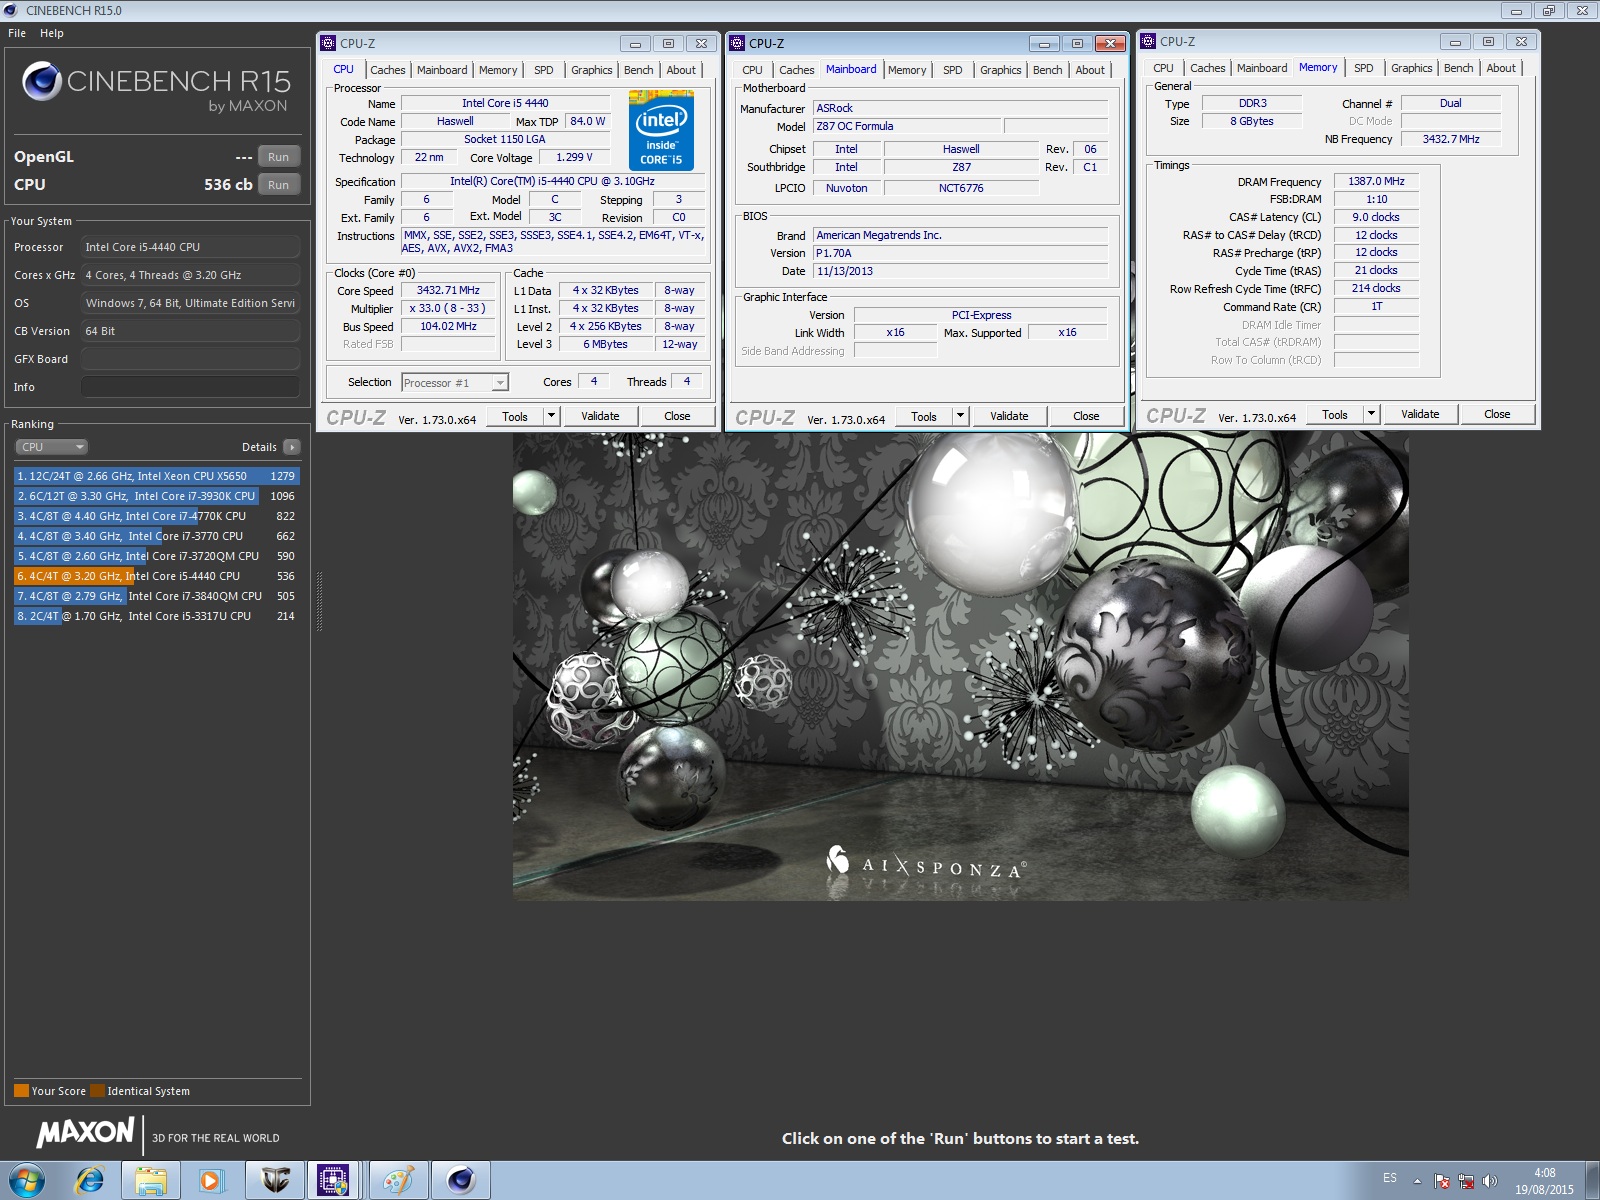Viewport: 1600px width, 1200px height.
Task: Click DRAM Frequency value 1387.0 MHz
Action: pos(1376,182)
